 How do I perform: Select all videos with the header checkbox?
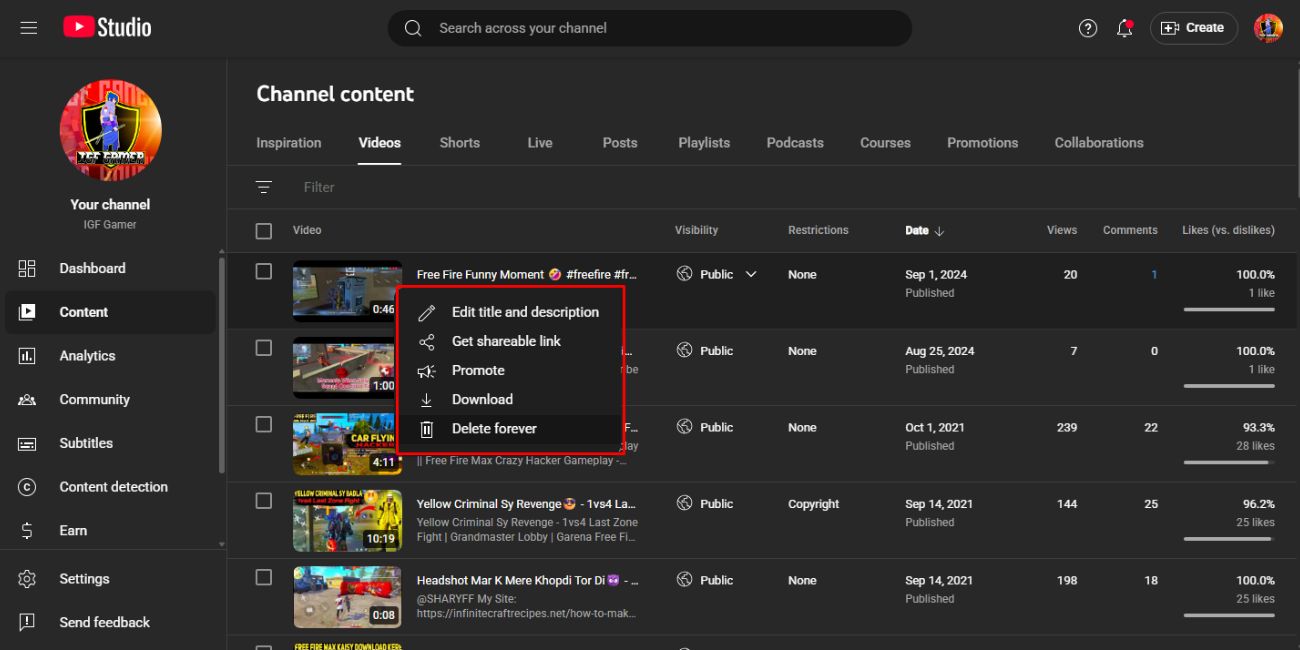[x=263, y=230]
